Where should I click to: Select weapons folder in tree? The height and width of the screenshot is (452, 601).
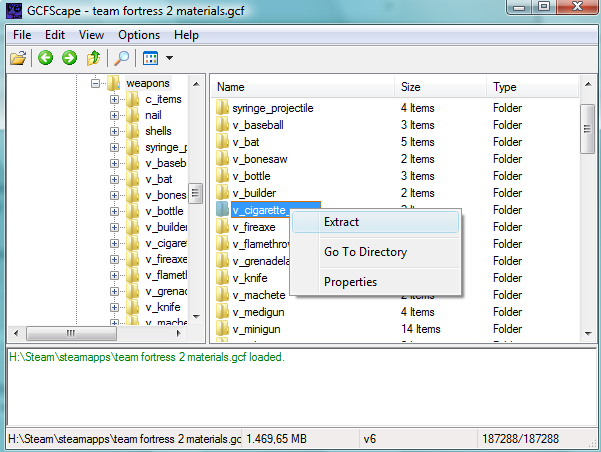pos(148,83)
